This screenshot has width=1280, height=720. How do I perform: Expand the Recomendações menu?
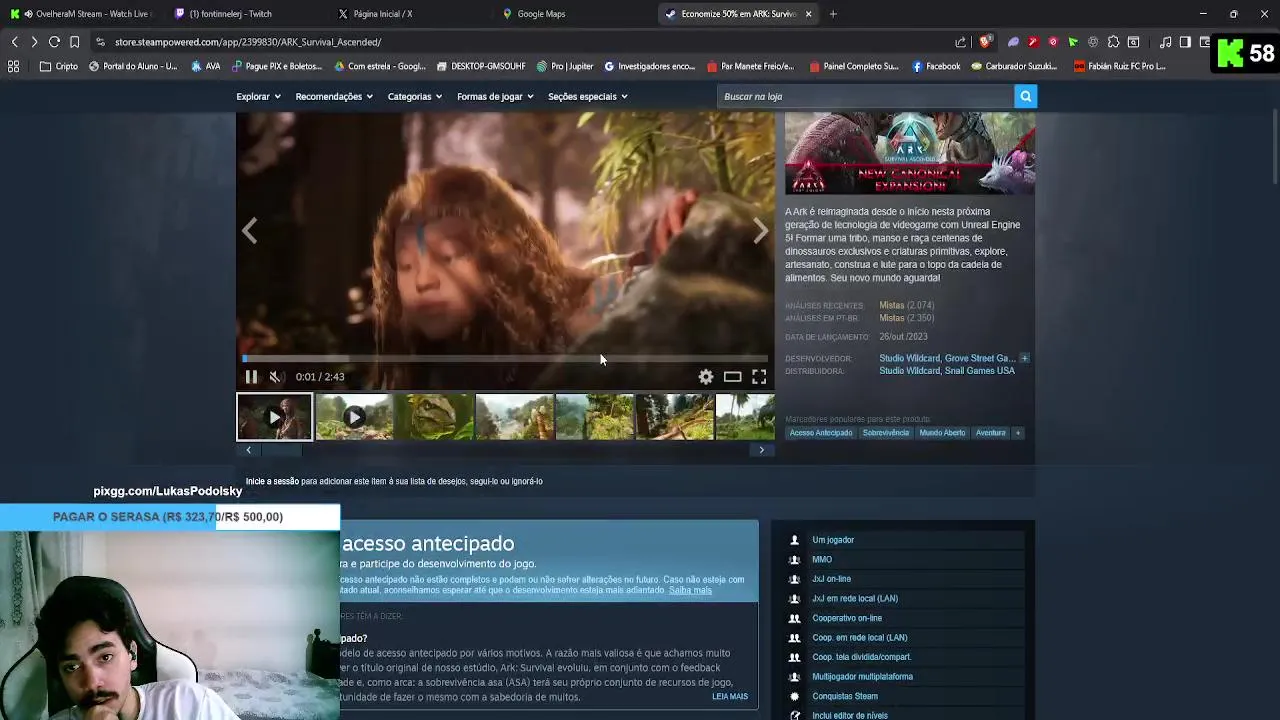tap(334, 96)
